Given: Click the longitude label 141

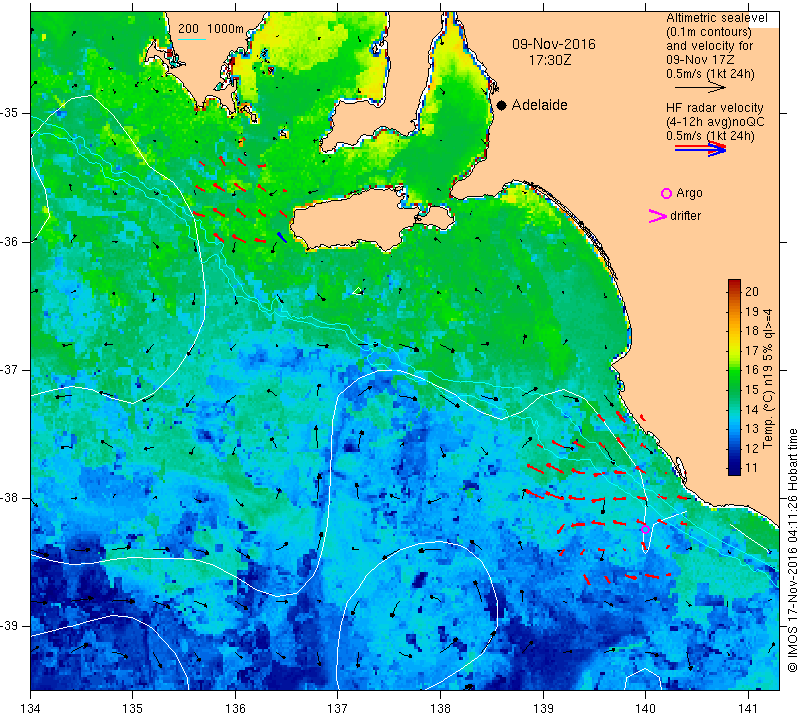Looking at the screenshot, I should 748,709.
